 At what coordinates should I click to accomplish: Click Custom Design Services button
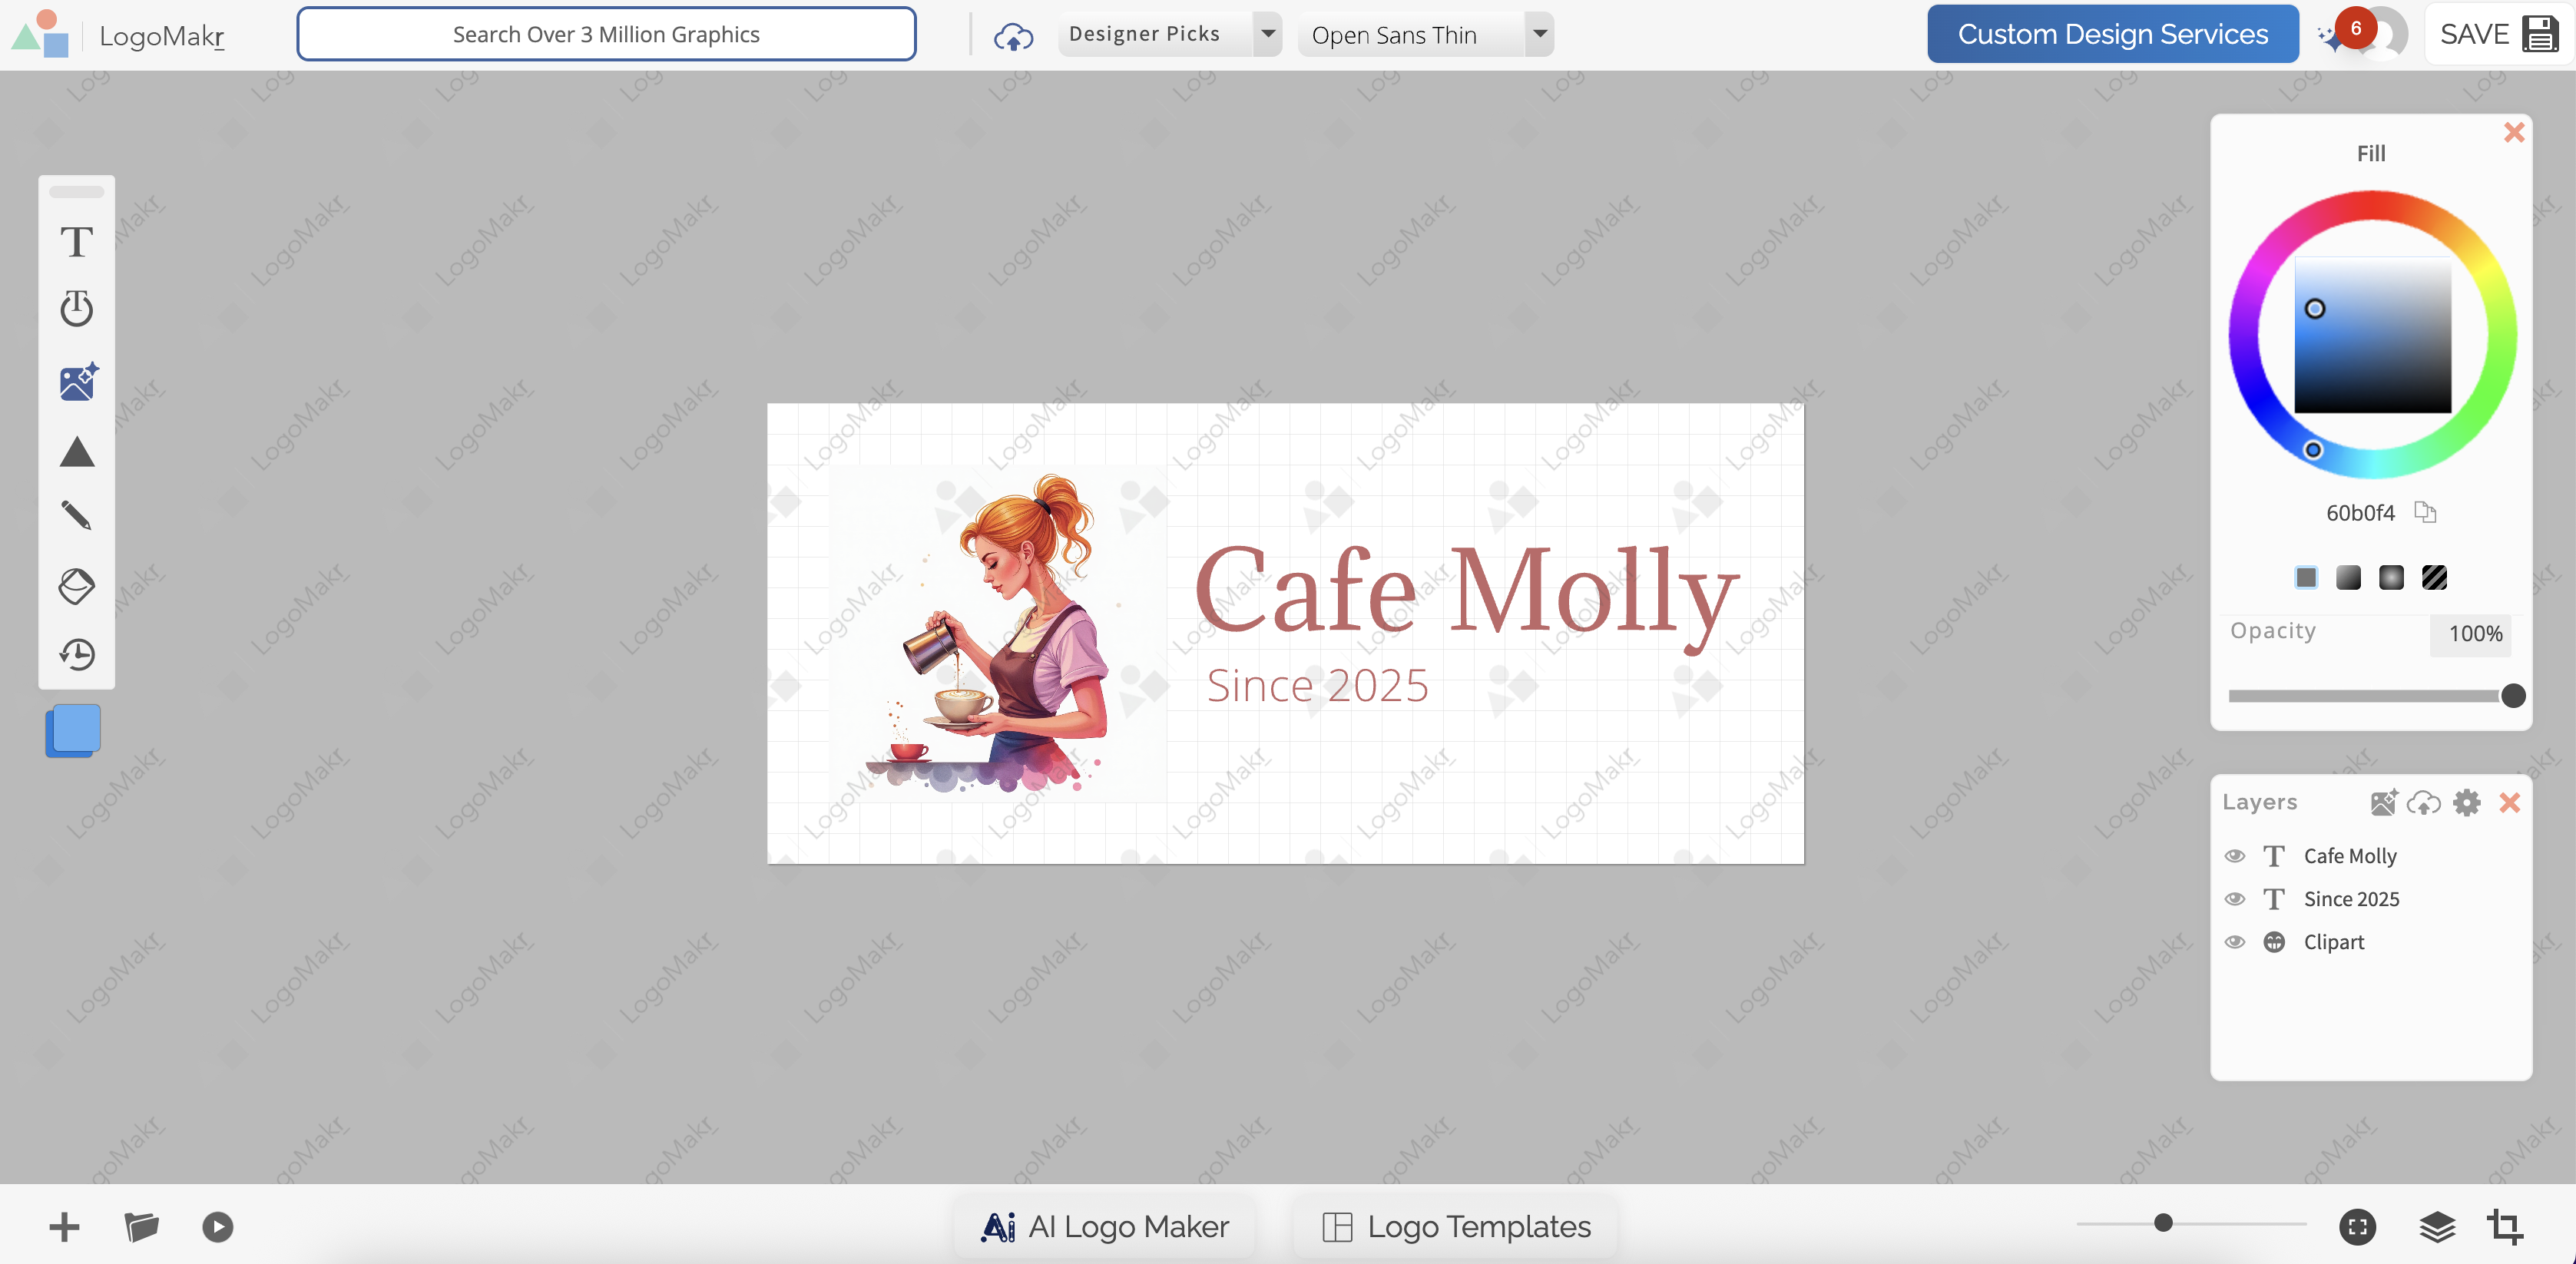point(2112,34)
